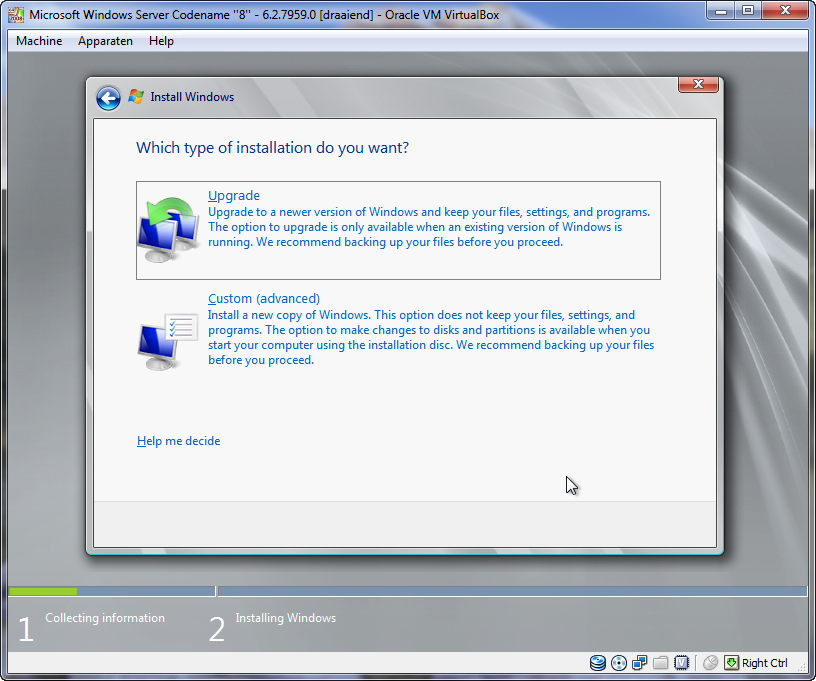Click the Upgrade description text
816x681 pixels.
(x=429, y=227)
